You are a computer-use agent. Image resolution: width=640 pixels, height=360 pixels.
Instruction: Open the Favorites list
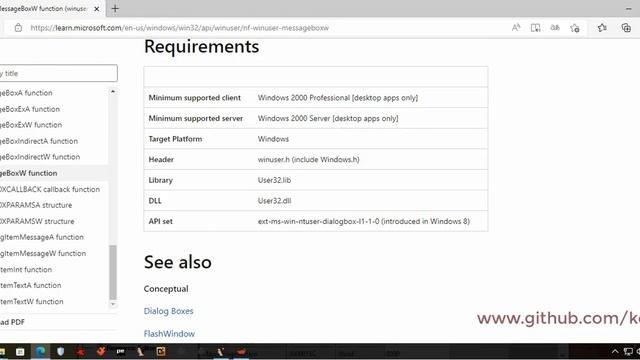point(602,28)
